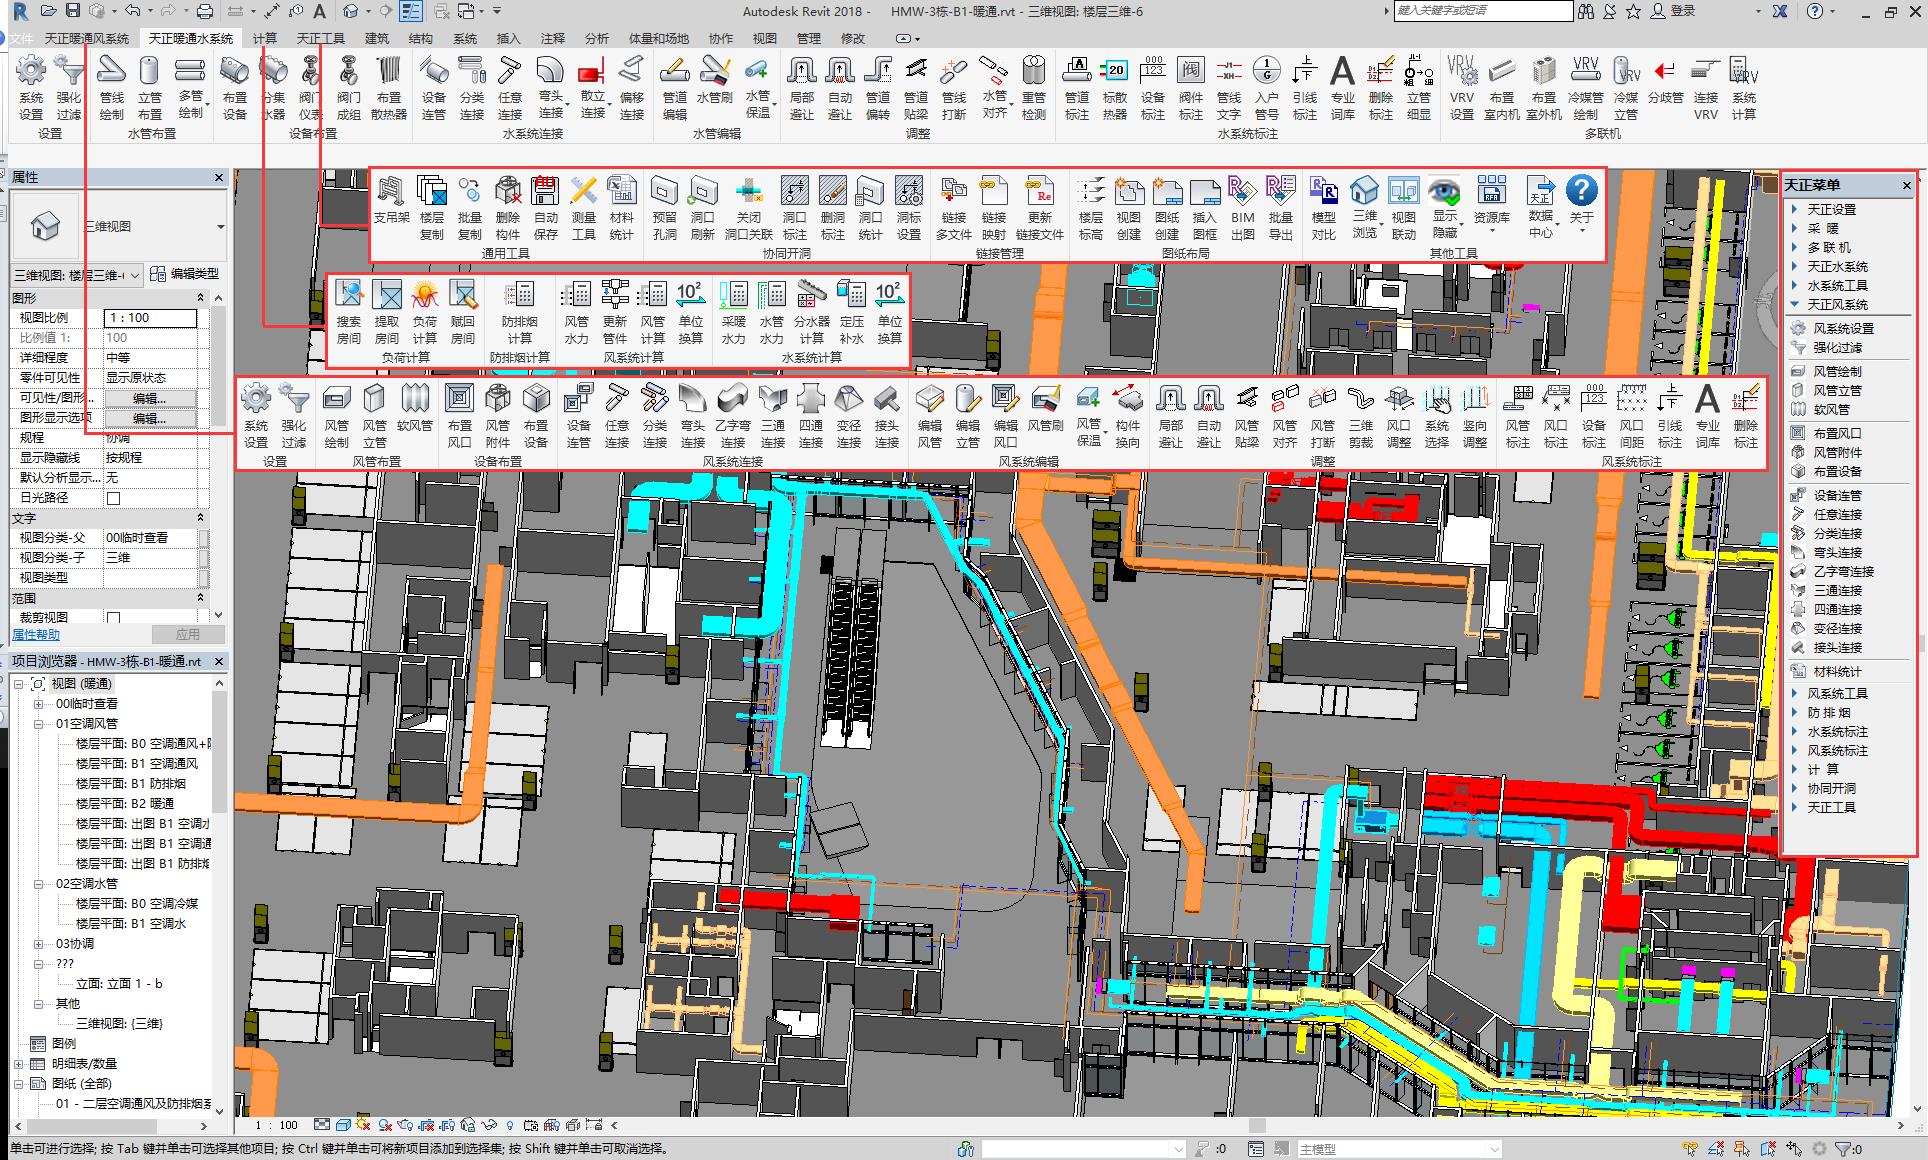This screenshot has height=1160, width=1928.
Task: Enable the 裁剪视图 checkbox
Action: point(113,618)
